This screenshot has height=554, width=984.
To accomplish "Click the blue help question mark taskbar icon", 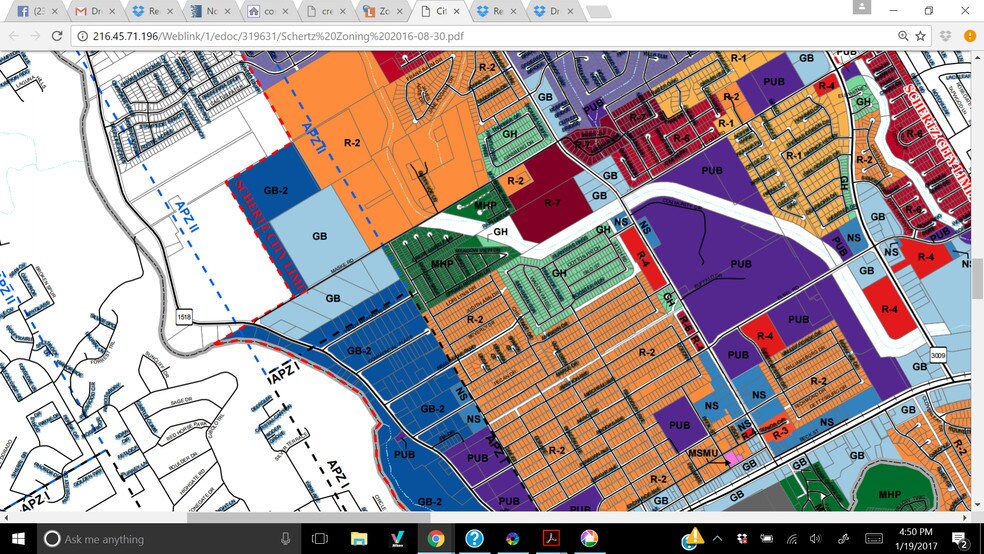I will (x=474, y=539).
